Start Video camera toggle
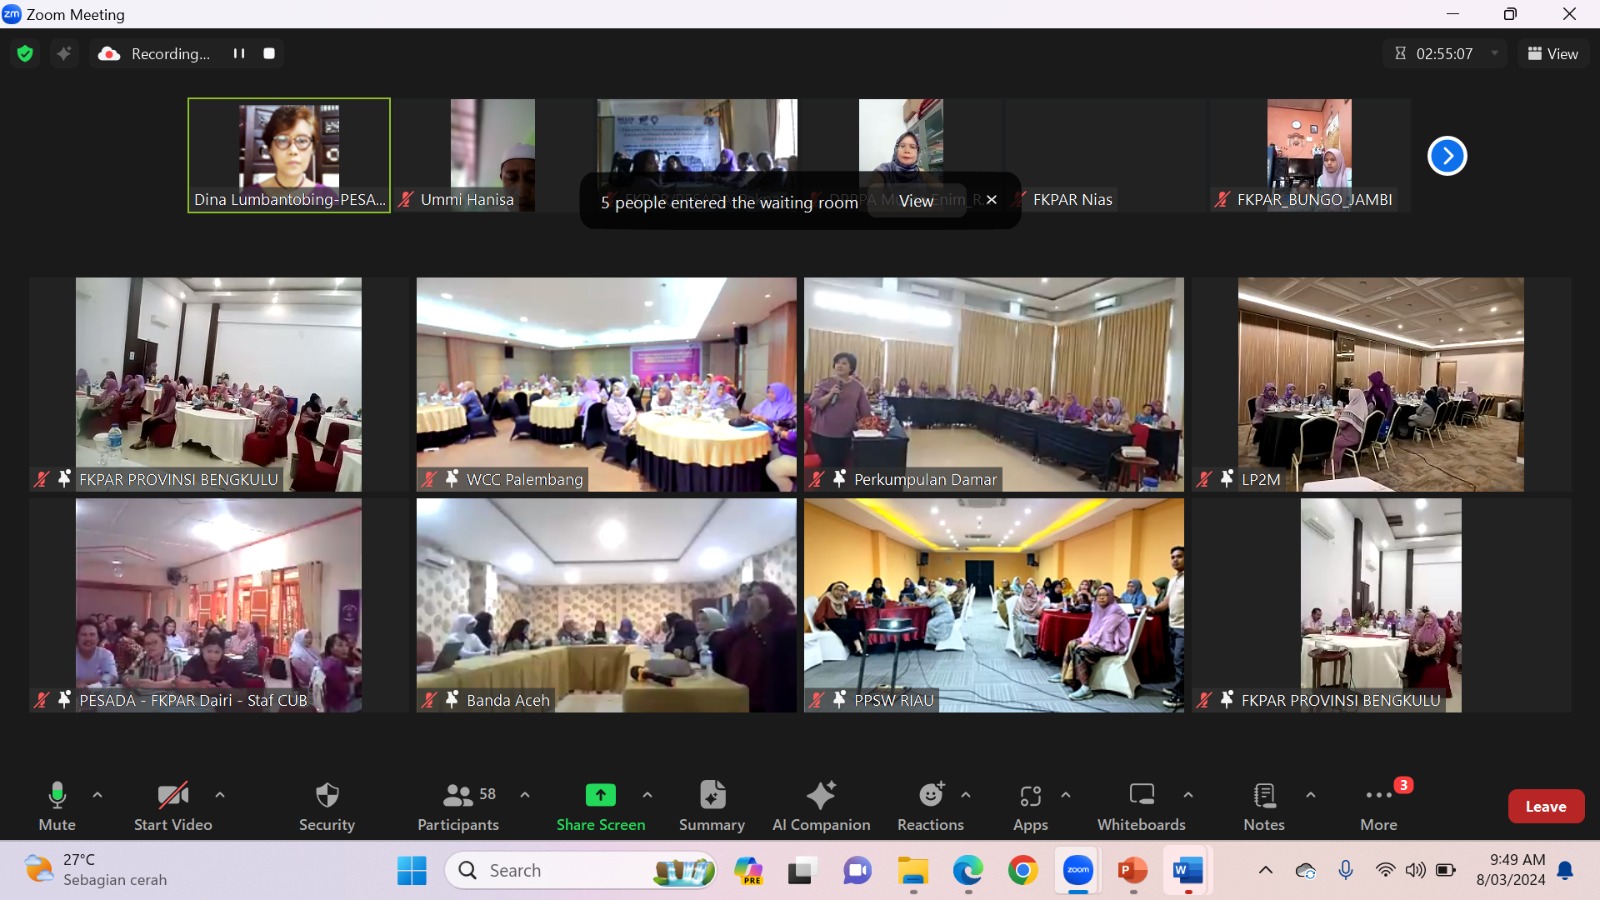This screenshot has width=1600, height=900. point(173,806)
